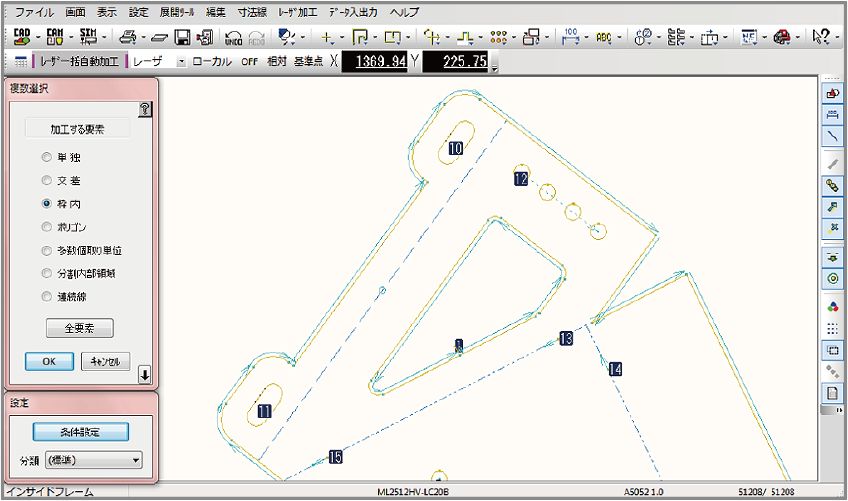Viewport: 848px width, 501px height.
Task: Open the 画面 menu
Action: coord(75,12)
